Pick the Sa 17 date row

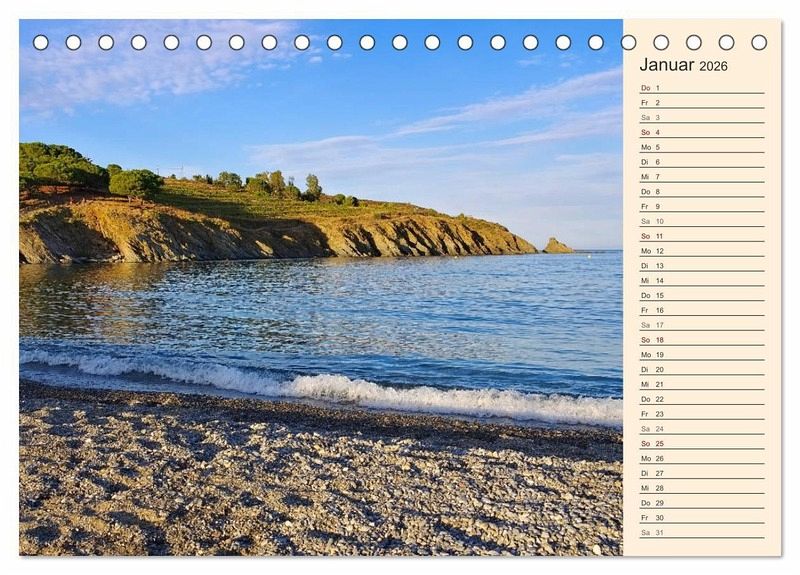click(x=701, y=325)
